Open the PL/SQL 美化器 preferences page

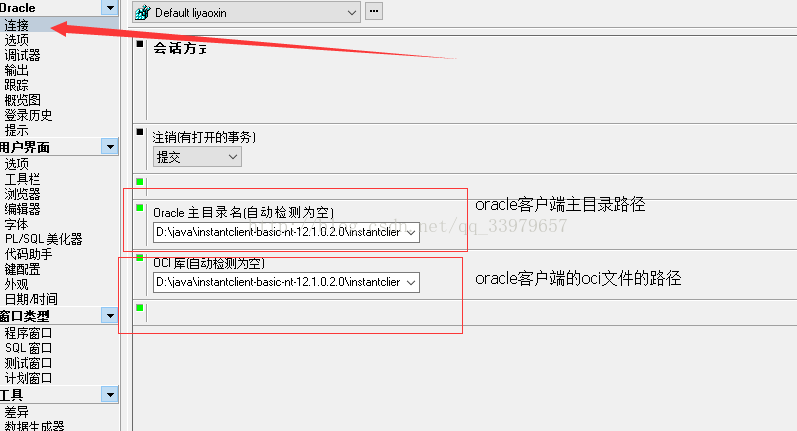(x=43, y=239)
